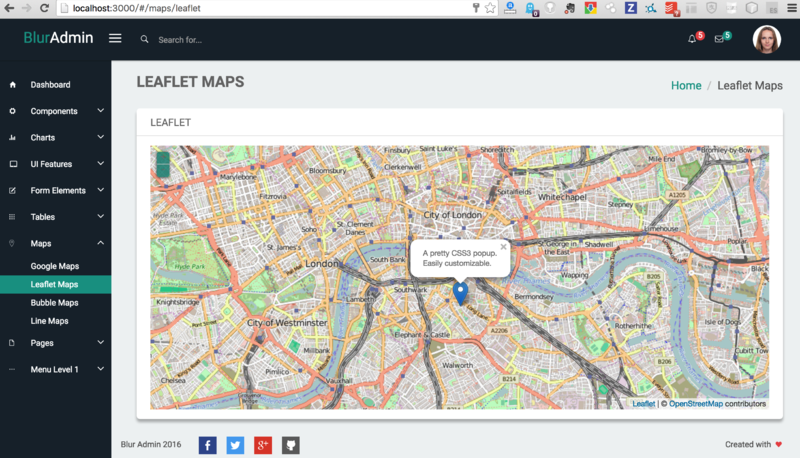Click the Facebook share icon
This screenshot has width=800, height=458.
pyautogui.click(x=207, y=445)
